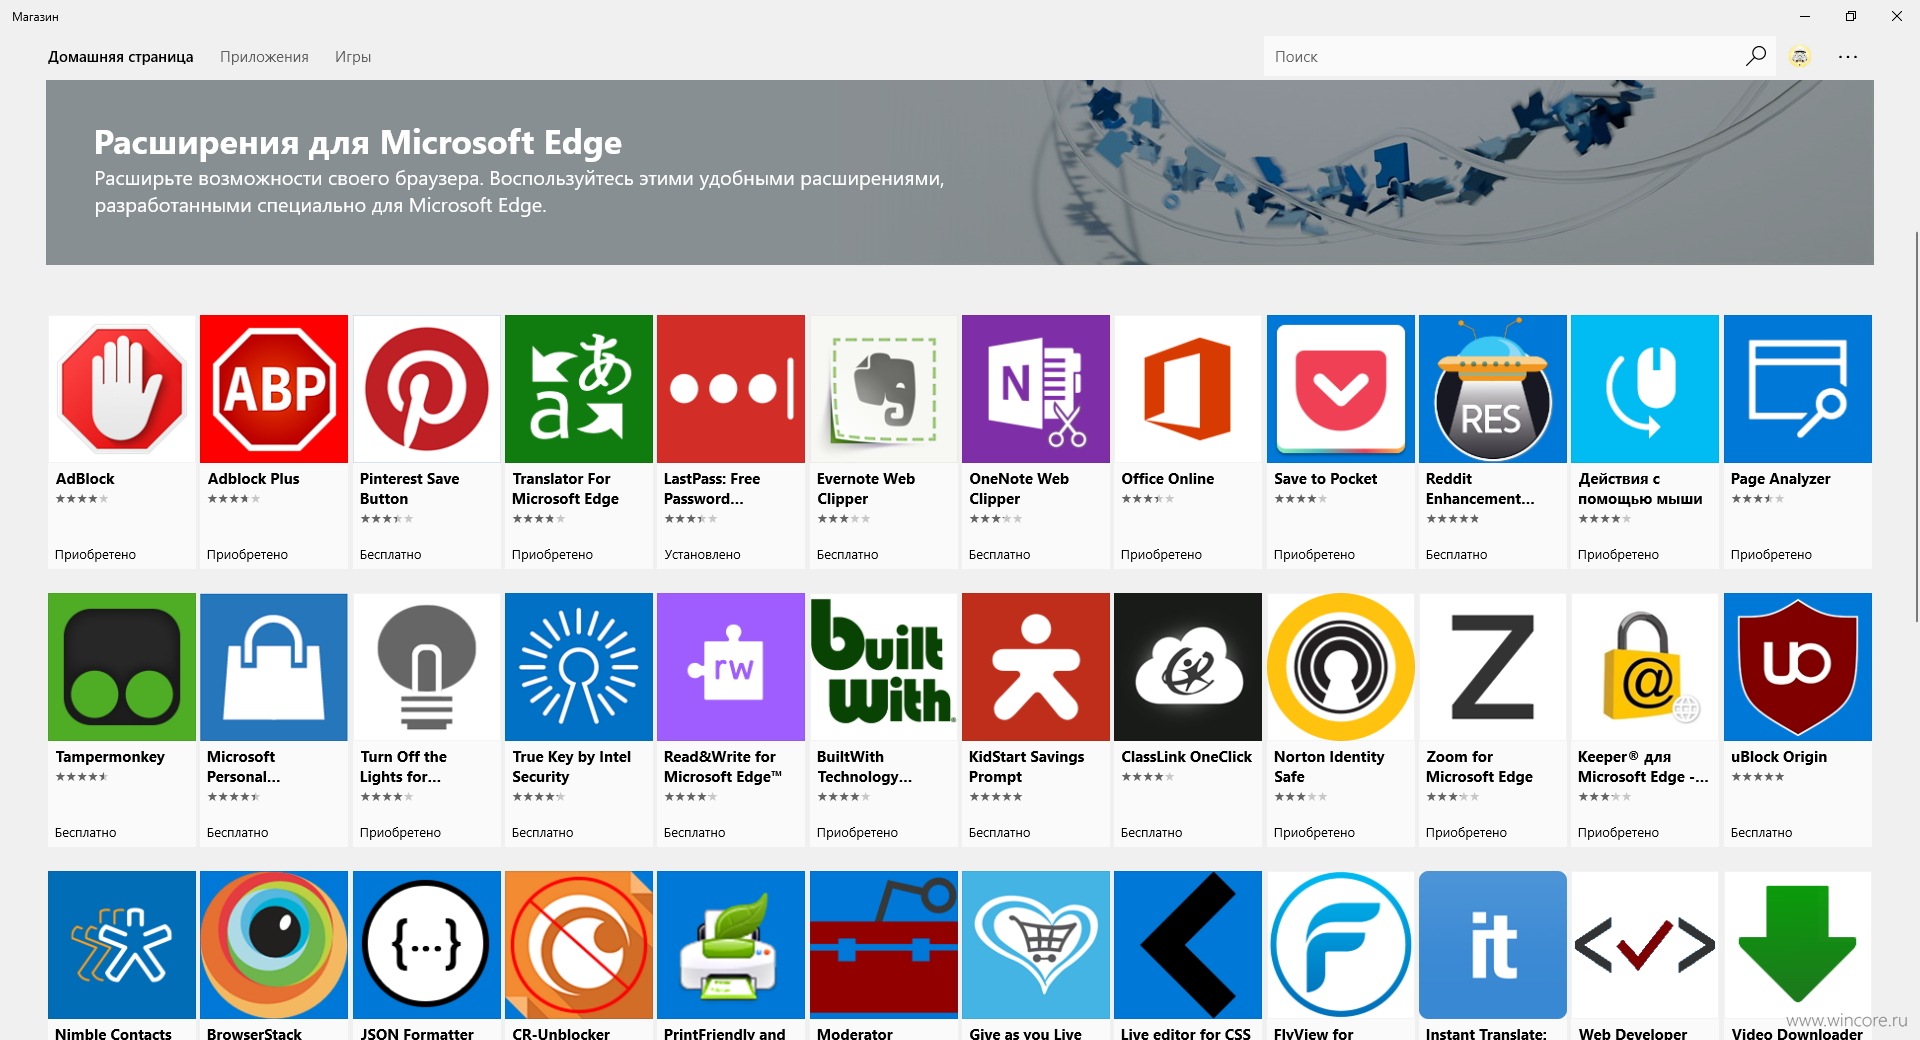Image resolution: width=1920 pixels, height=1040 pixels.
Task: Click the Save to Pocket star rating
Action: tap(1300, 499)
